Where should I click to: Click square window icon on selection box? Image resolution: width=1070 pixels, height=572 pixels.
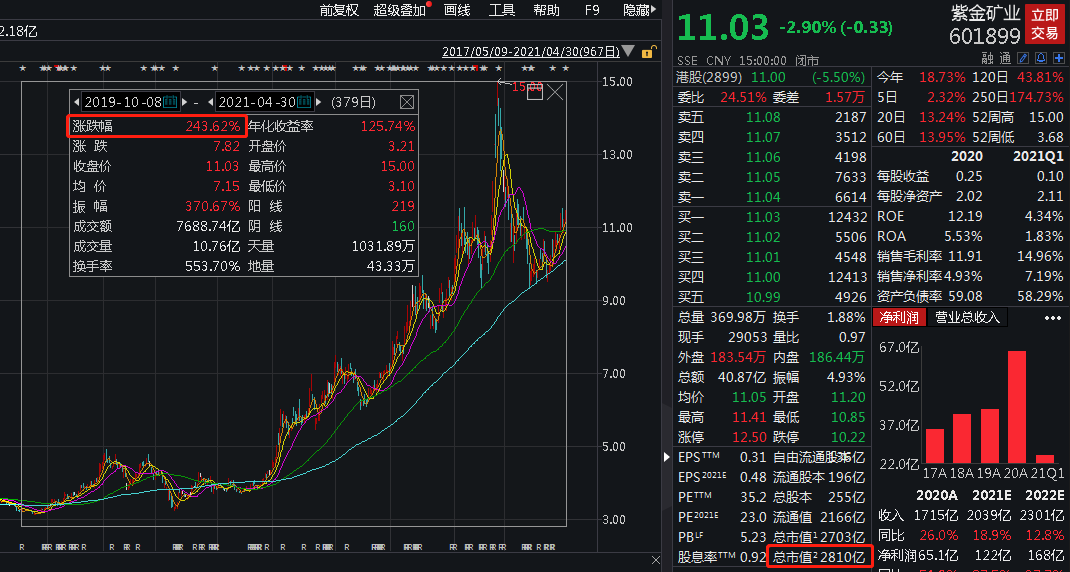[535, 92]
